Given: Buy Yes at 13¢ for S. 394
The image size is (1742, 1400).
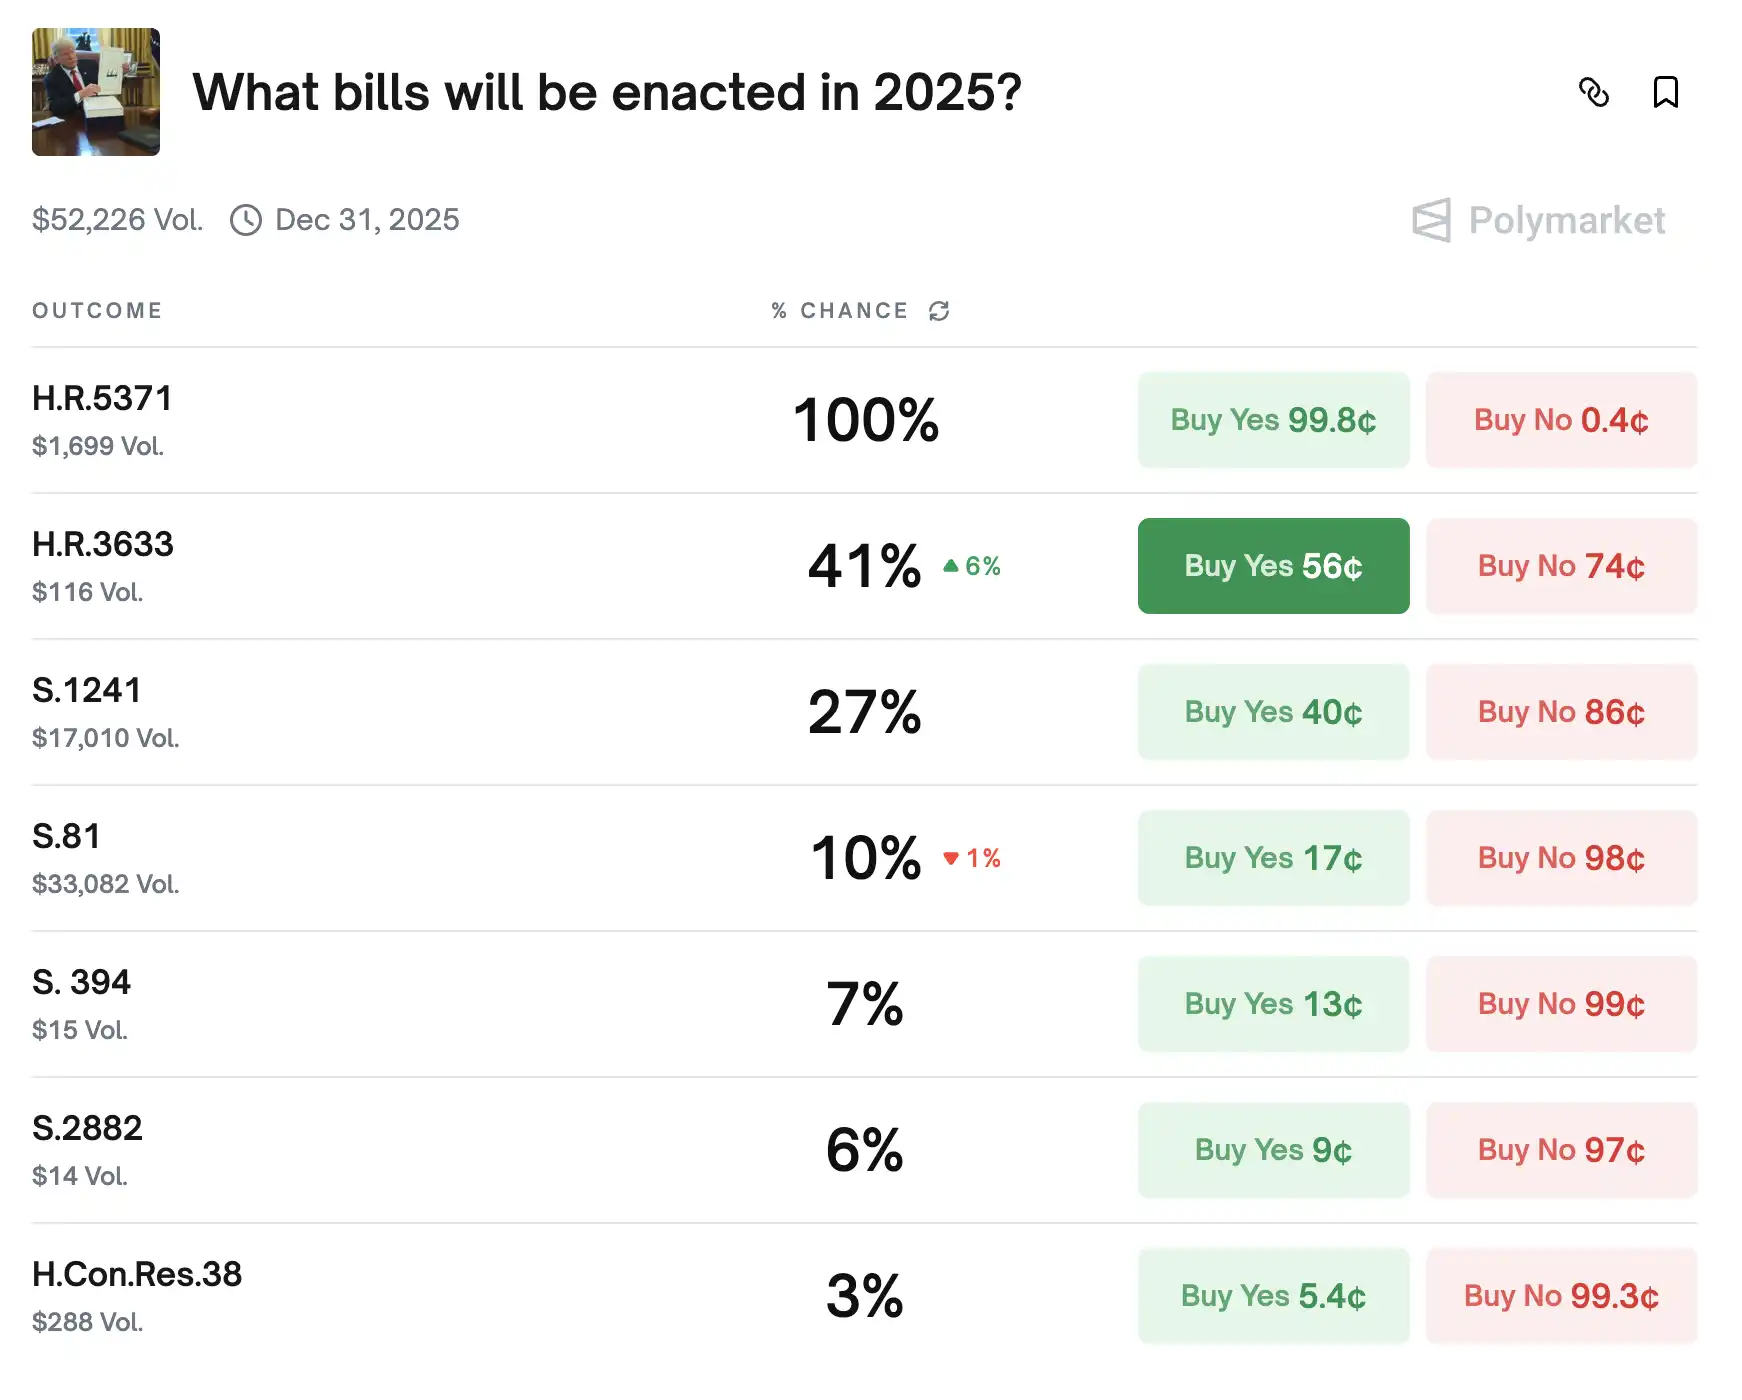Looking at the screenshot, I should [1273, 1004].
